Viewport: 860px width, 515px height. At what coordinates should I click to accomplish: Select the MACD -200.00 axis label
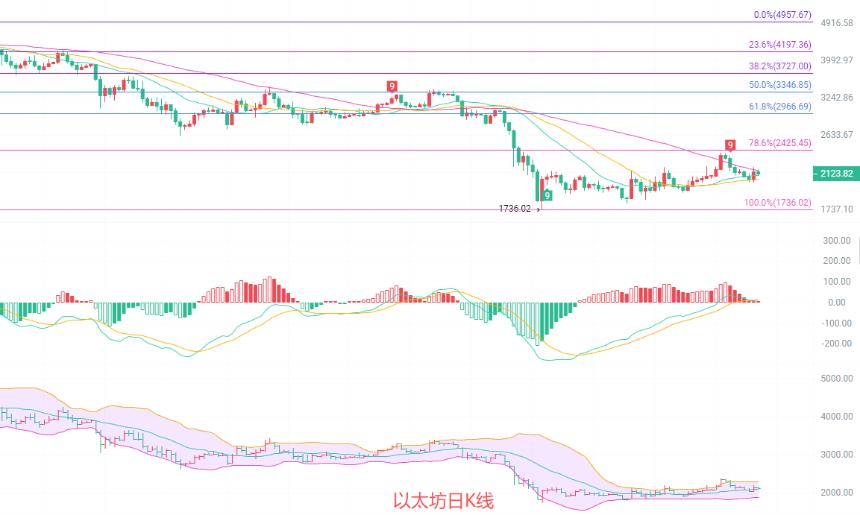pyautogui.click(x=837, y=343)
